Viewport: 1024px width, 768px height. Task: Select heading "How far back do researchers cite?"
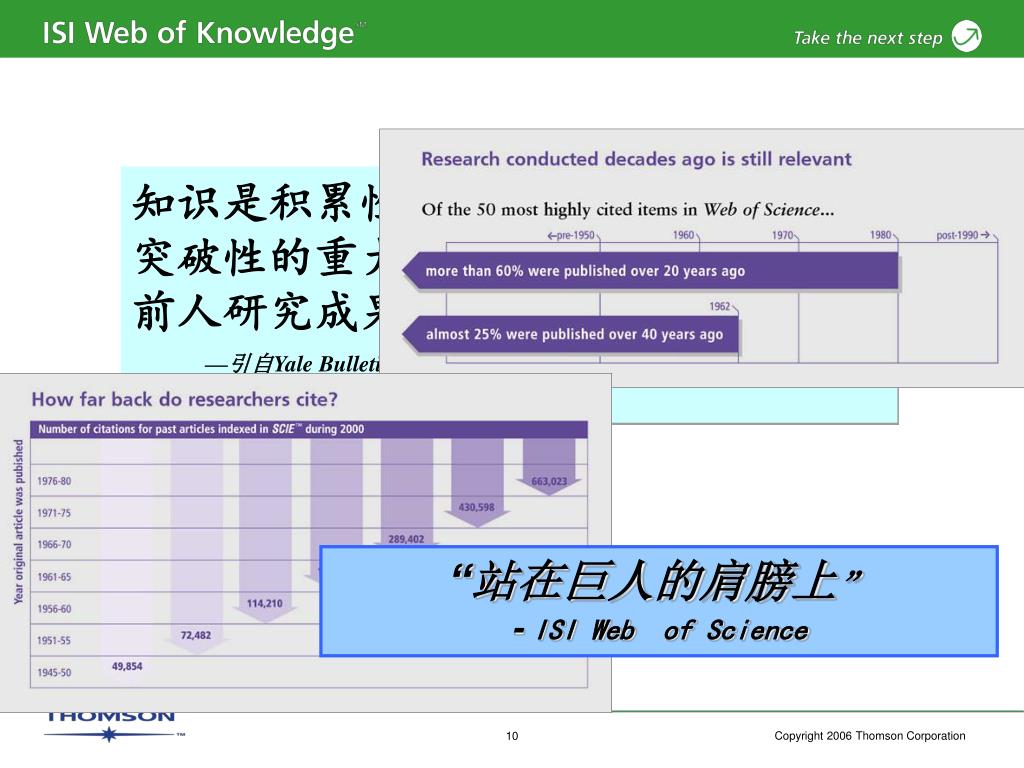tap(184, 400)
